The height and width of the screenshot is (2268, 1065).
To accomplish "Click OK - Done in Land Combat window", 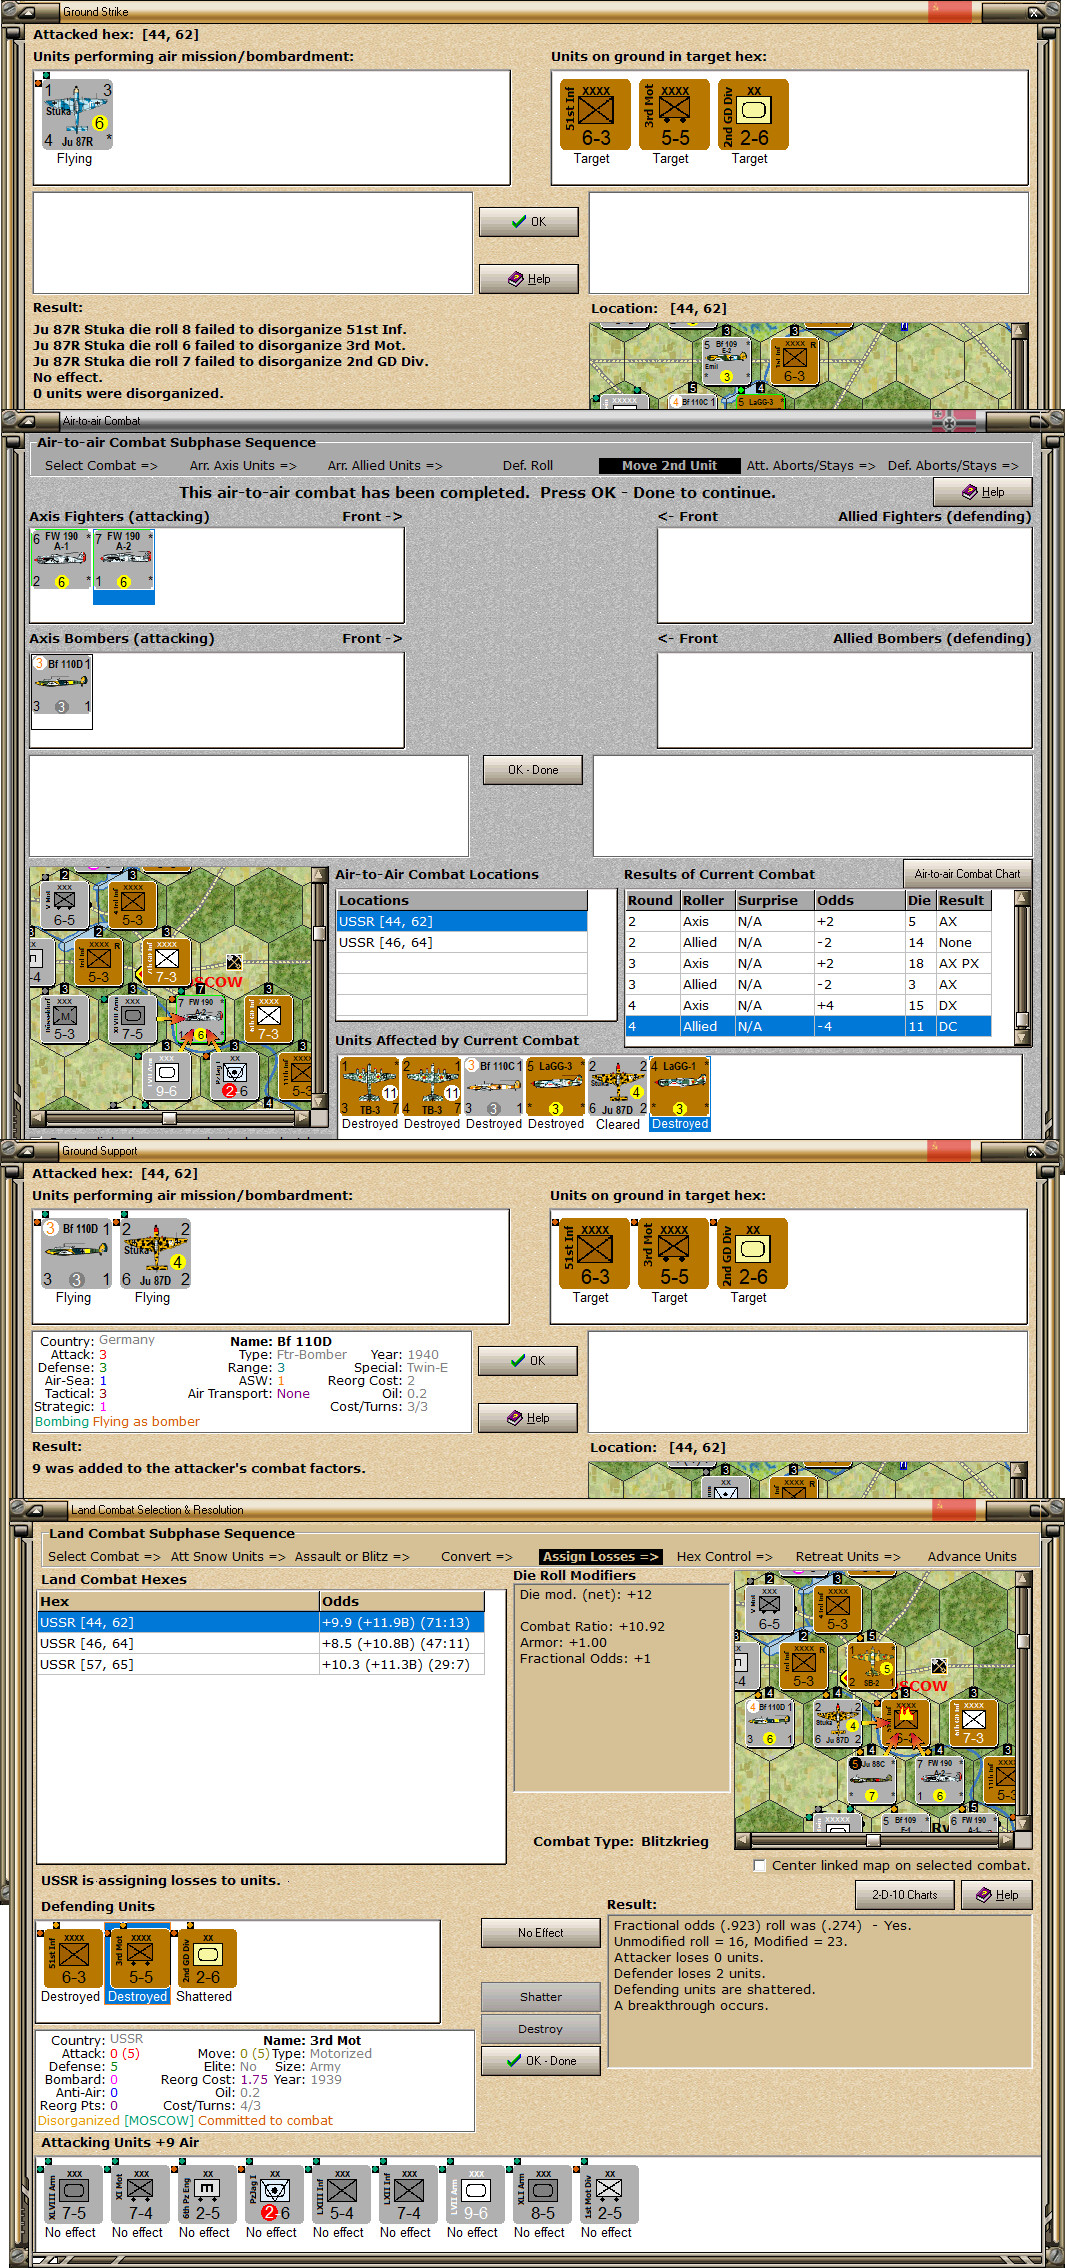I will pyautogui.click(x=541, y=2061).
